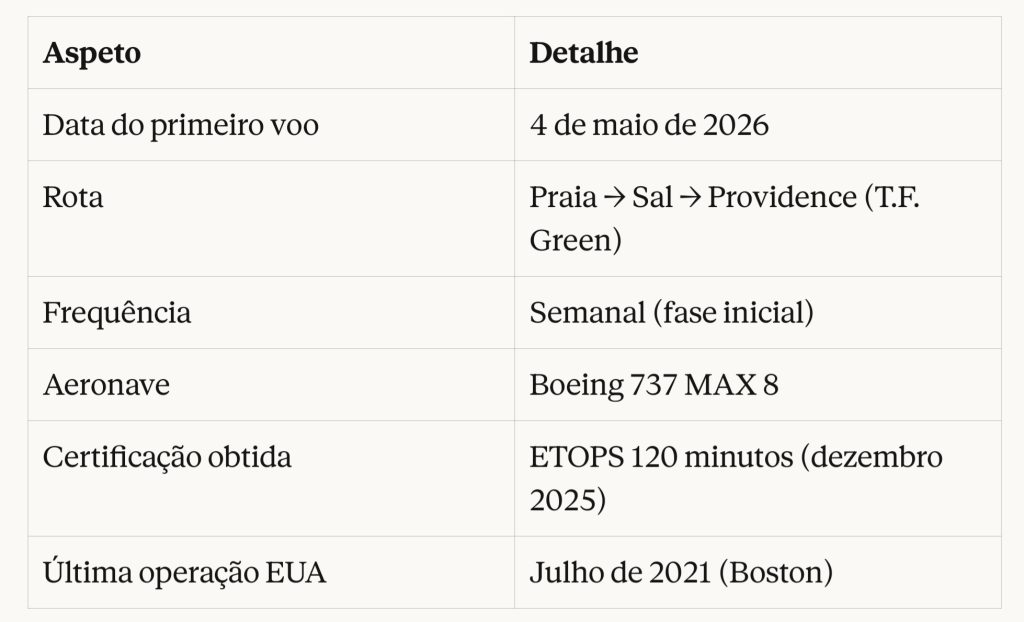The image size is (1024, 622).
Task: Click the Semanal (fase inicial) cell
Action: click(x=671, y=313)
